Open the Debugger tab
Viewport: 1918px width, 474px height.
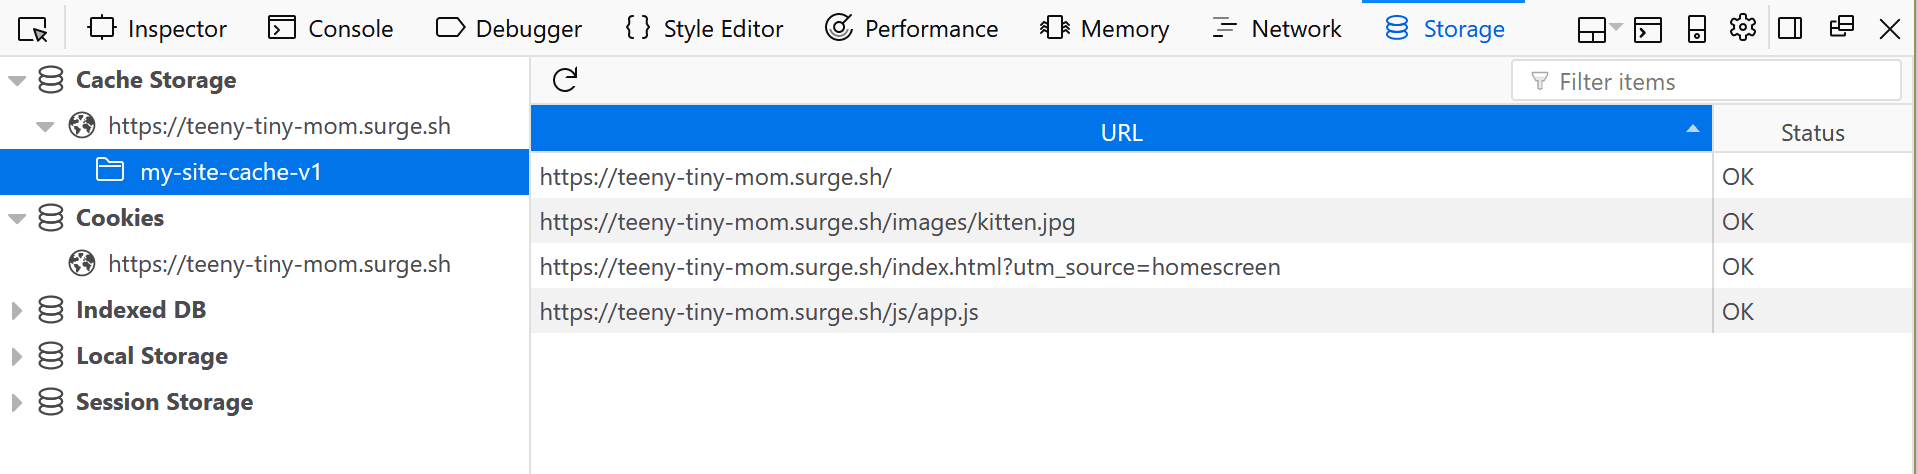point(509,29)
